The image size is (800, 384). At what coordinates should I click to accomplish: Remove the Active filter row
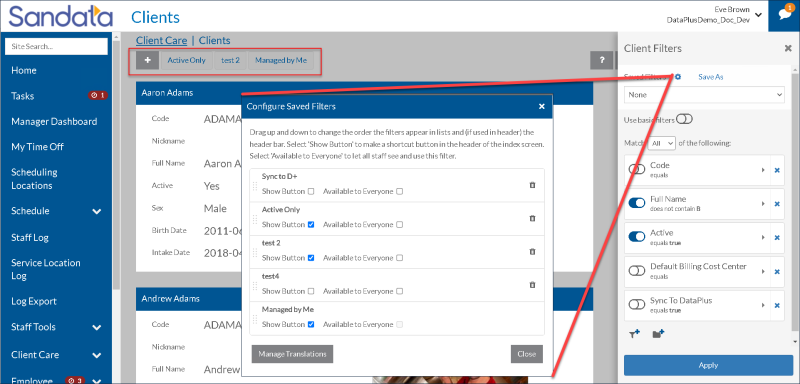[777, 238]
